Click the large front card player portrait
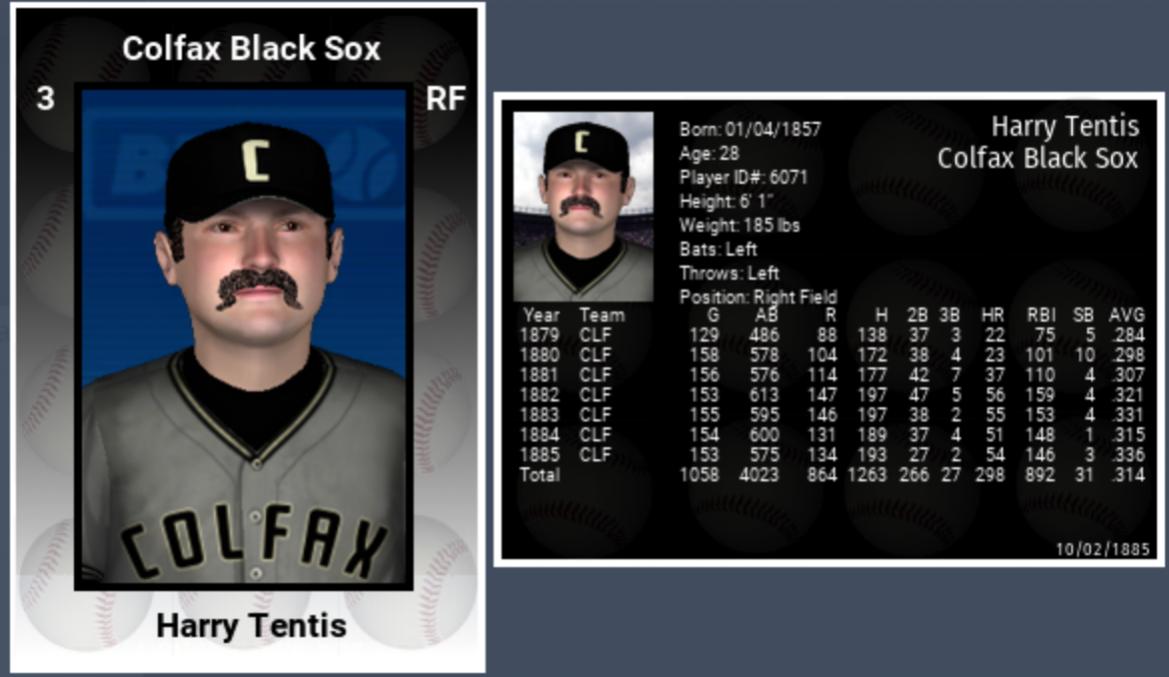 pyautogui.click(x=244, y=336)
